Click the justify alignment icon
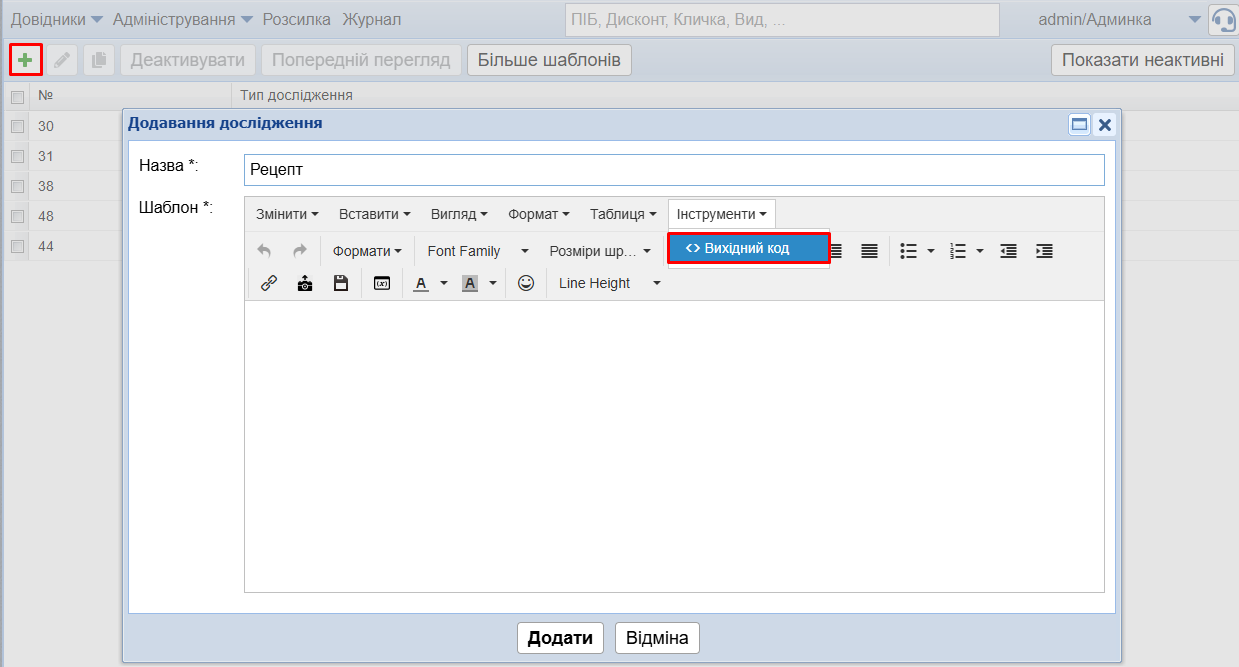 point(869,251)
